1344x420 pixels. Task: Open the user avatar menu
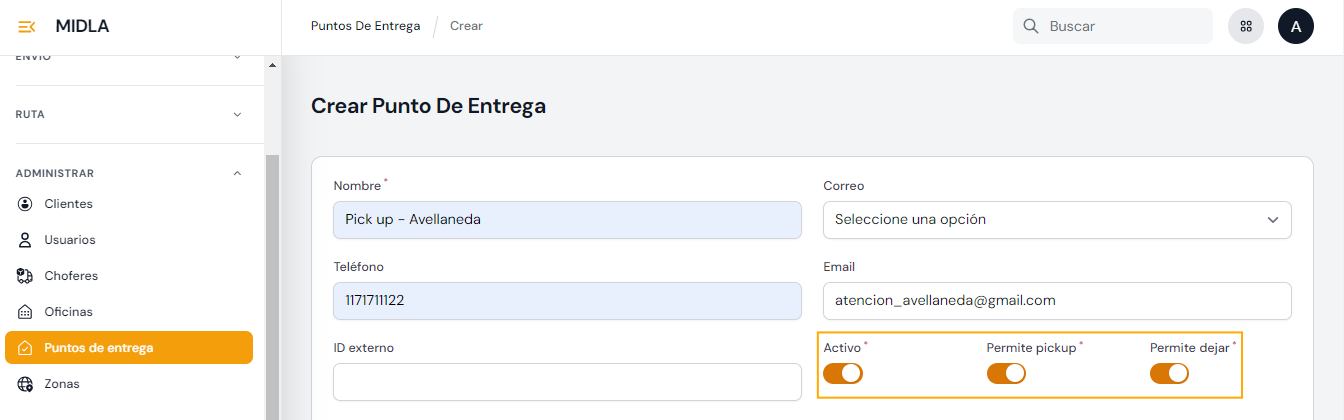1296,27
